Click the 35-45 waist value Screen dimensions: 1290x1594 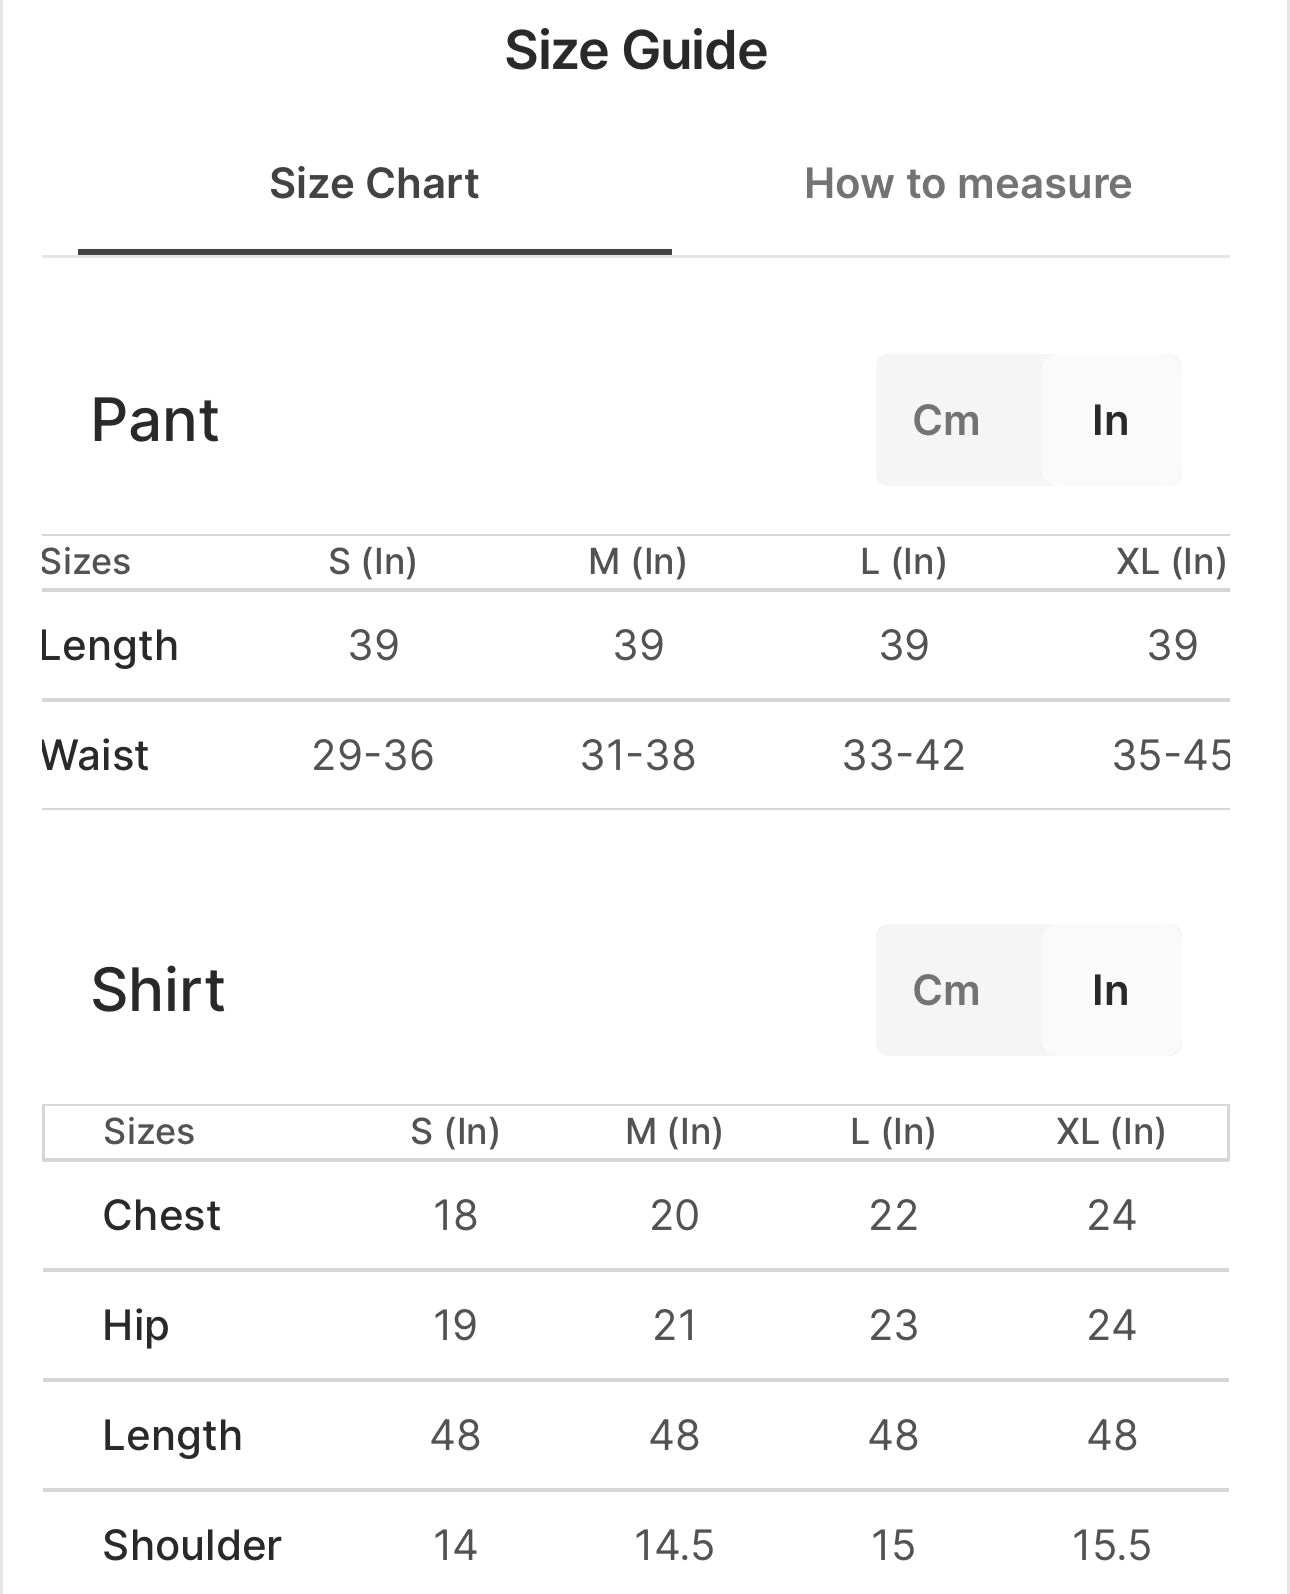[1170, 755]
